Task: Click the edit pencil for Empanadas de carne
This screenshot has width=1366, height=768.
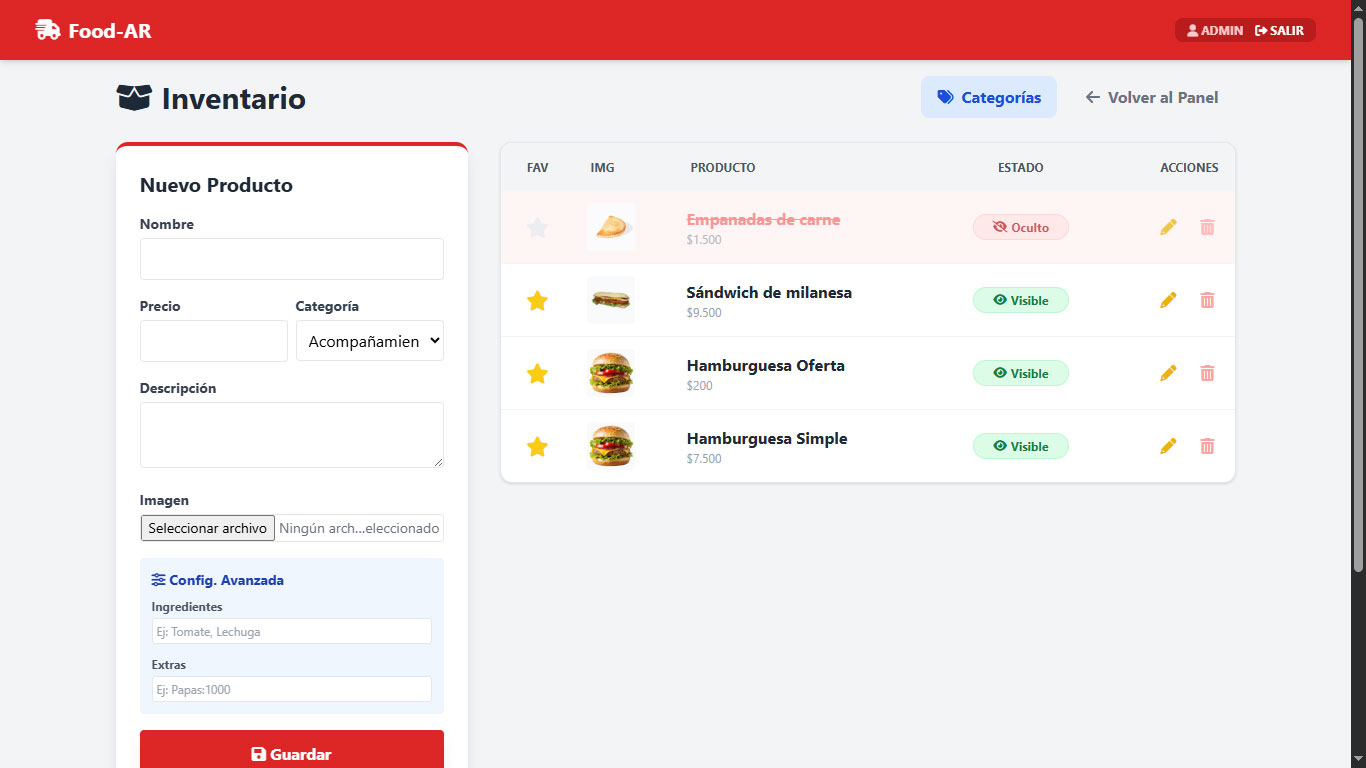Action: tap(1168, 227)
